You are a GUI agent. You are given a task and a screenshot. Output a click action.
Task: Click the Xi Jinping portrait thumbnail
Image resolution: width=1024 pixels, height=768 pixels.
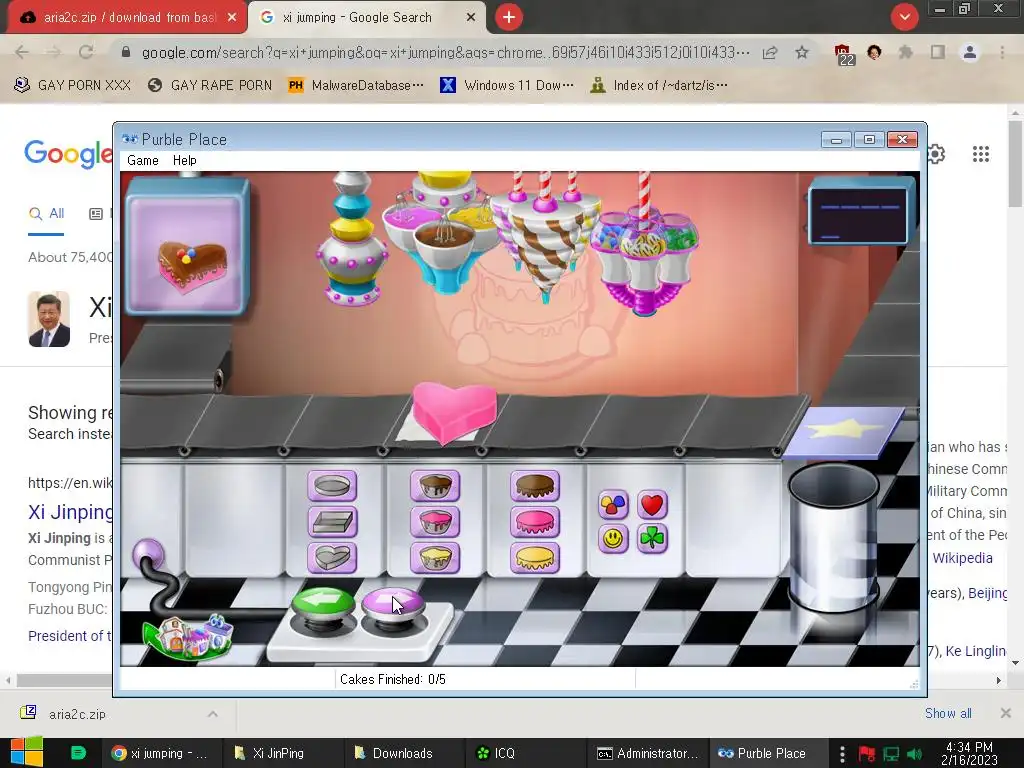pos(49,319)
